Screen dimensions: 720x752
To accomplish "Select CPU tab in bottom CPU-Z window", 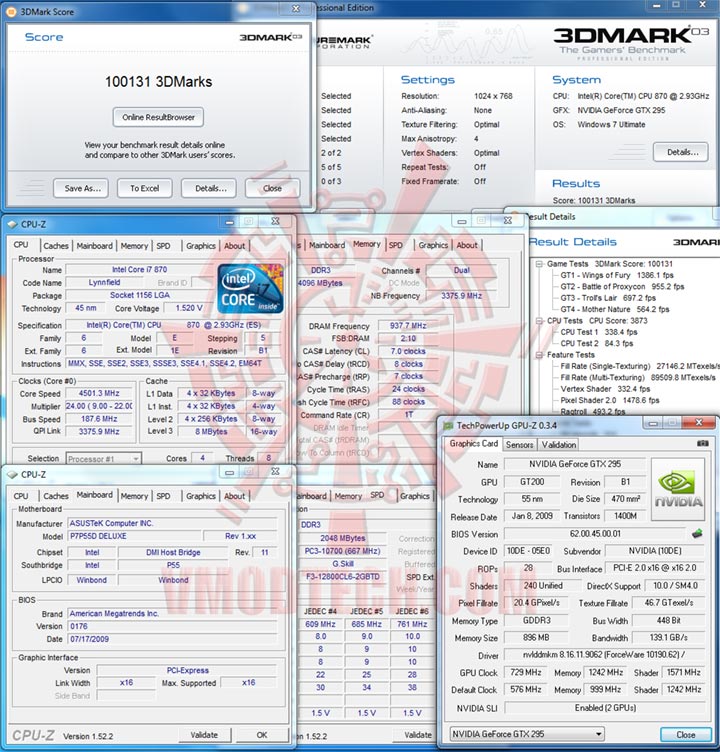I will 21,496.
